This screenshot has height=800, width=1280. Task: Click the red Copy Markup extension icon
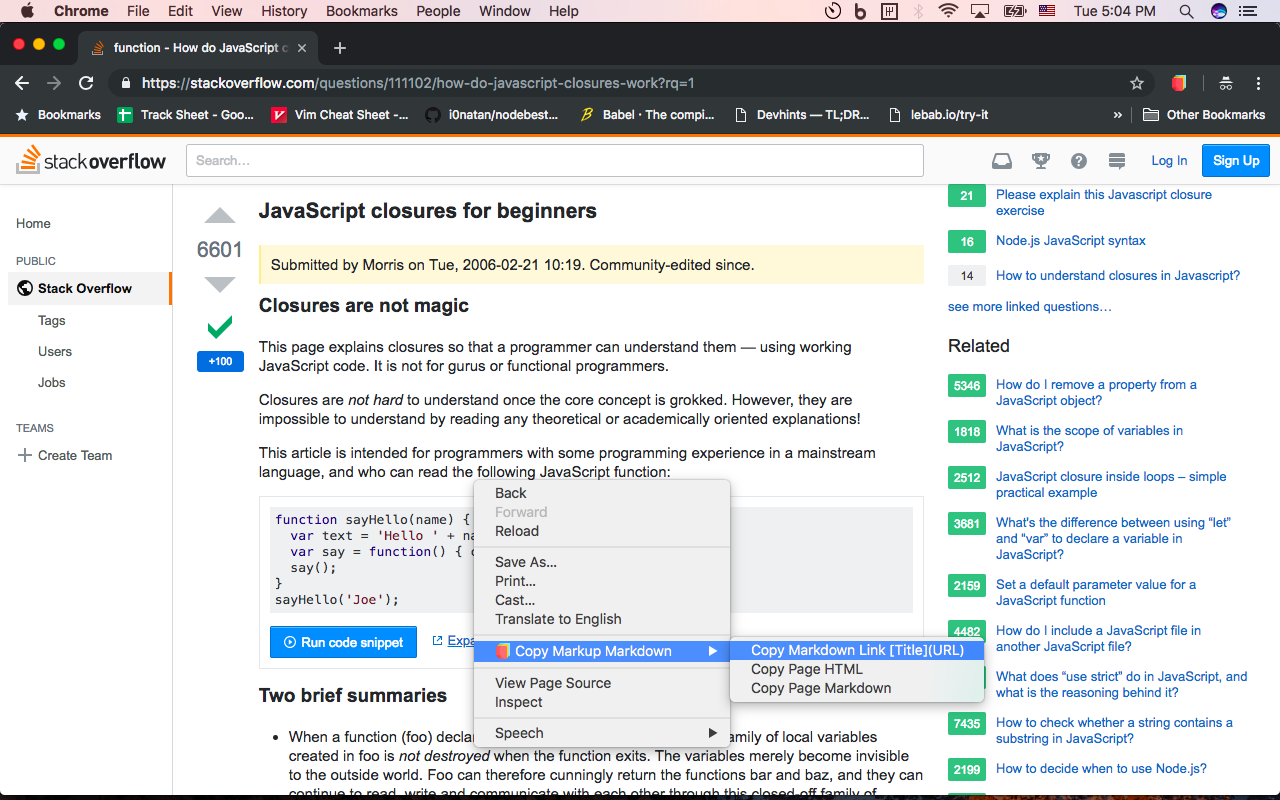tap(1179, 84)
